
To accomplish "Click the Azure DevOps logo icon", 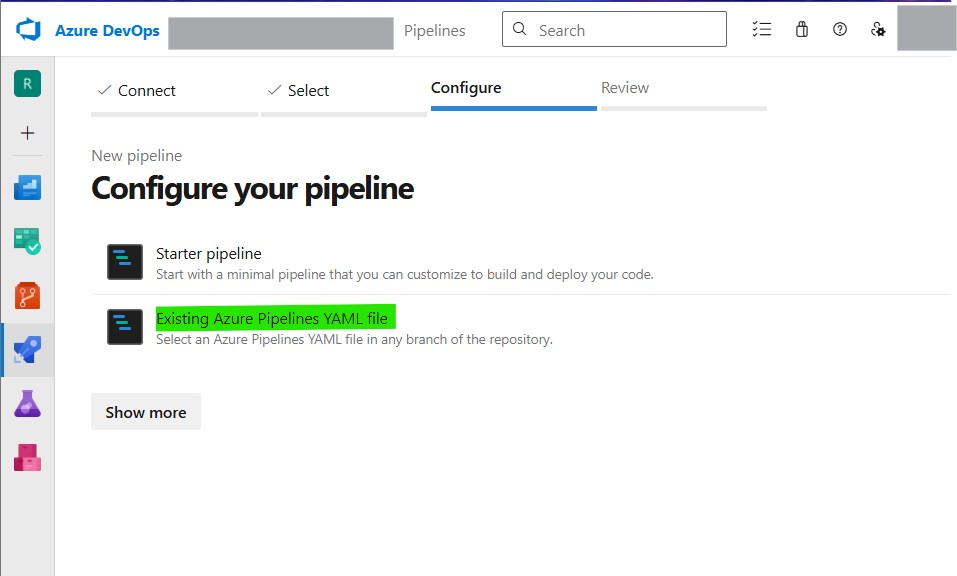I will (x=28, y=29).
